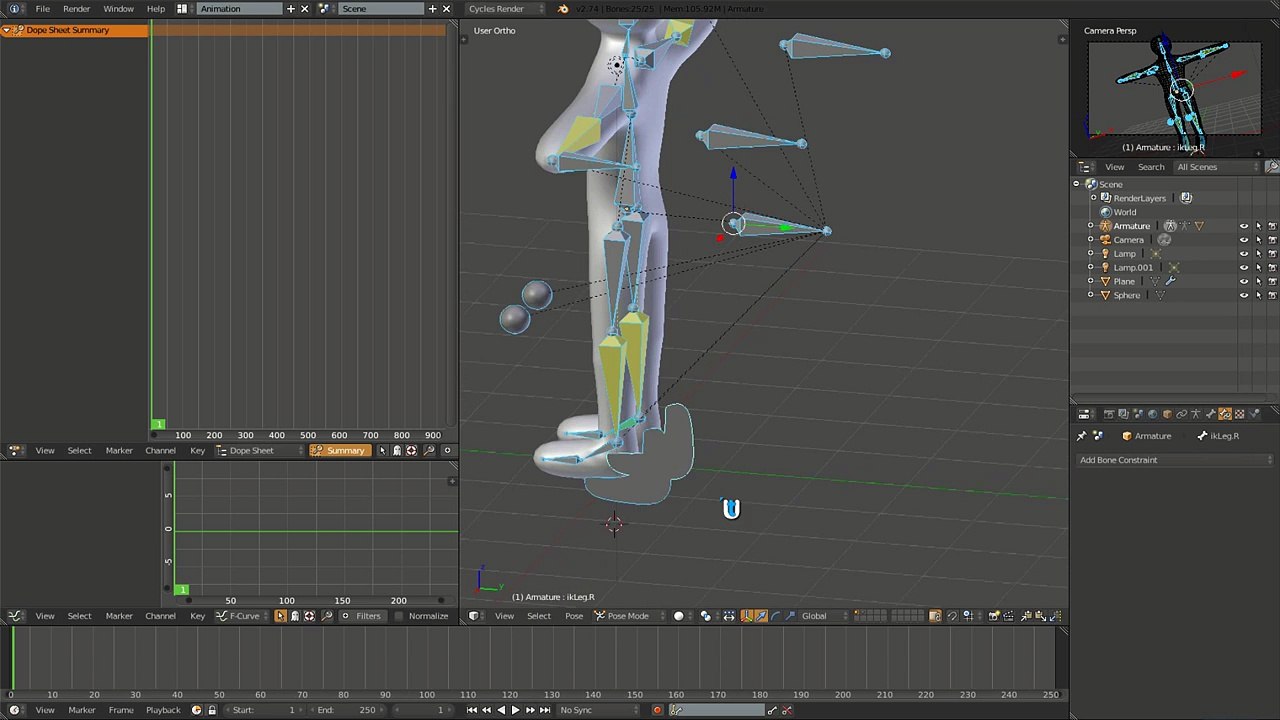Image resolution: width=1280 pixels, height=720 pixels.
Task: Click the OpenGL render image camera icon
Action: pos(994,616)
